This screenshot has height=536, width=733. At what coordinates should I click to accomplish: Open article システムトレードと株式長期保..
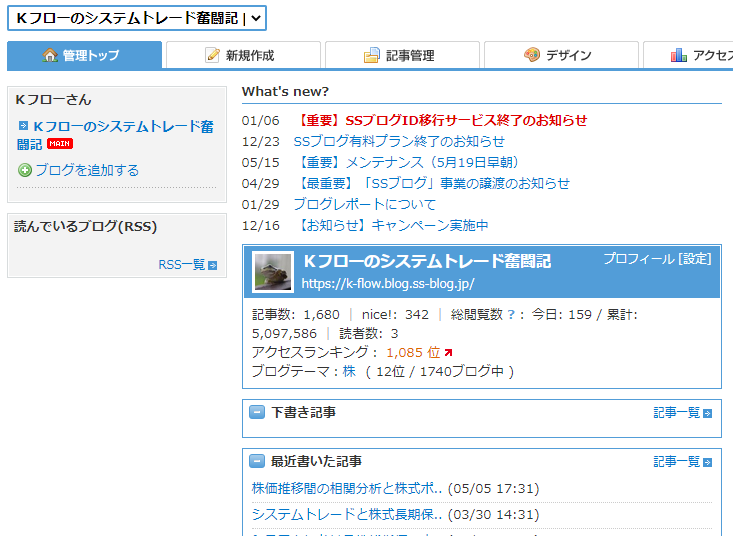347,515
